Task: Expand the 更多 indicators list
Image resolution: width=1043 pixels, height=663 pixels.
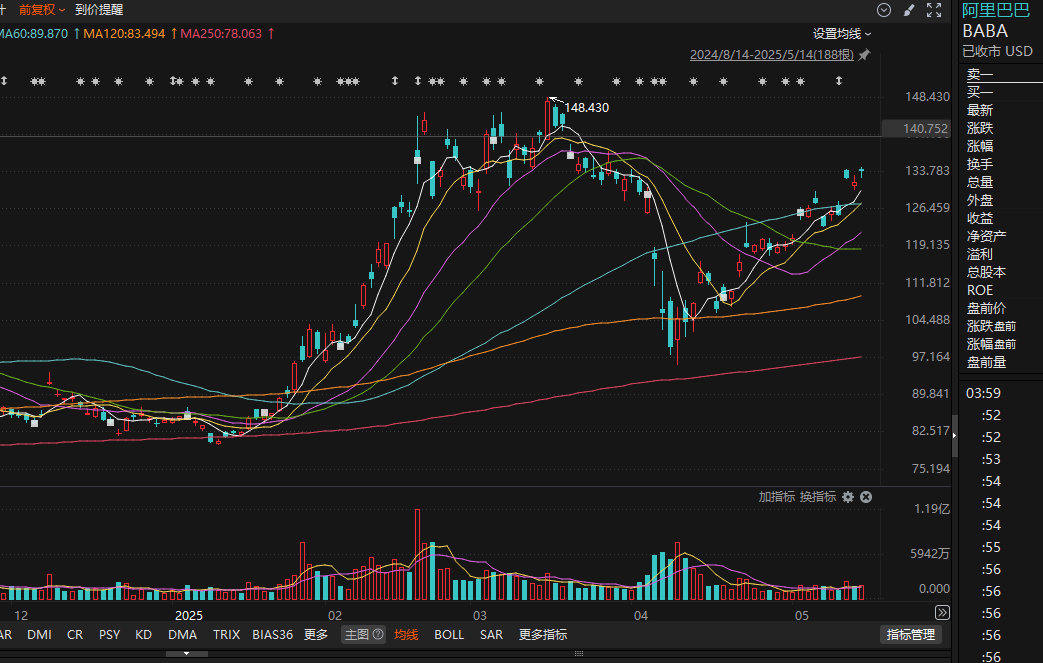Action: 316,635
